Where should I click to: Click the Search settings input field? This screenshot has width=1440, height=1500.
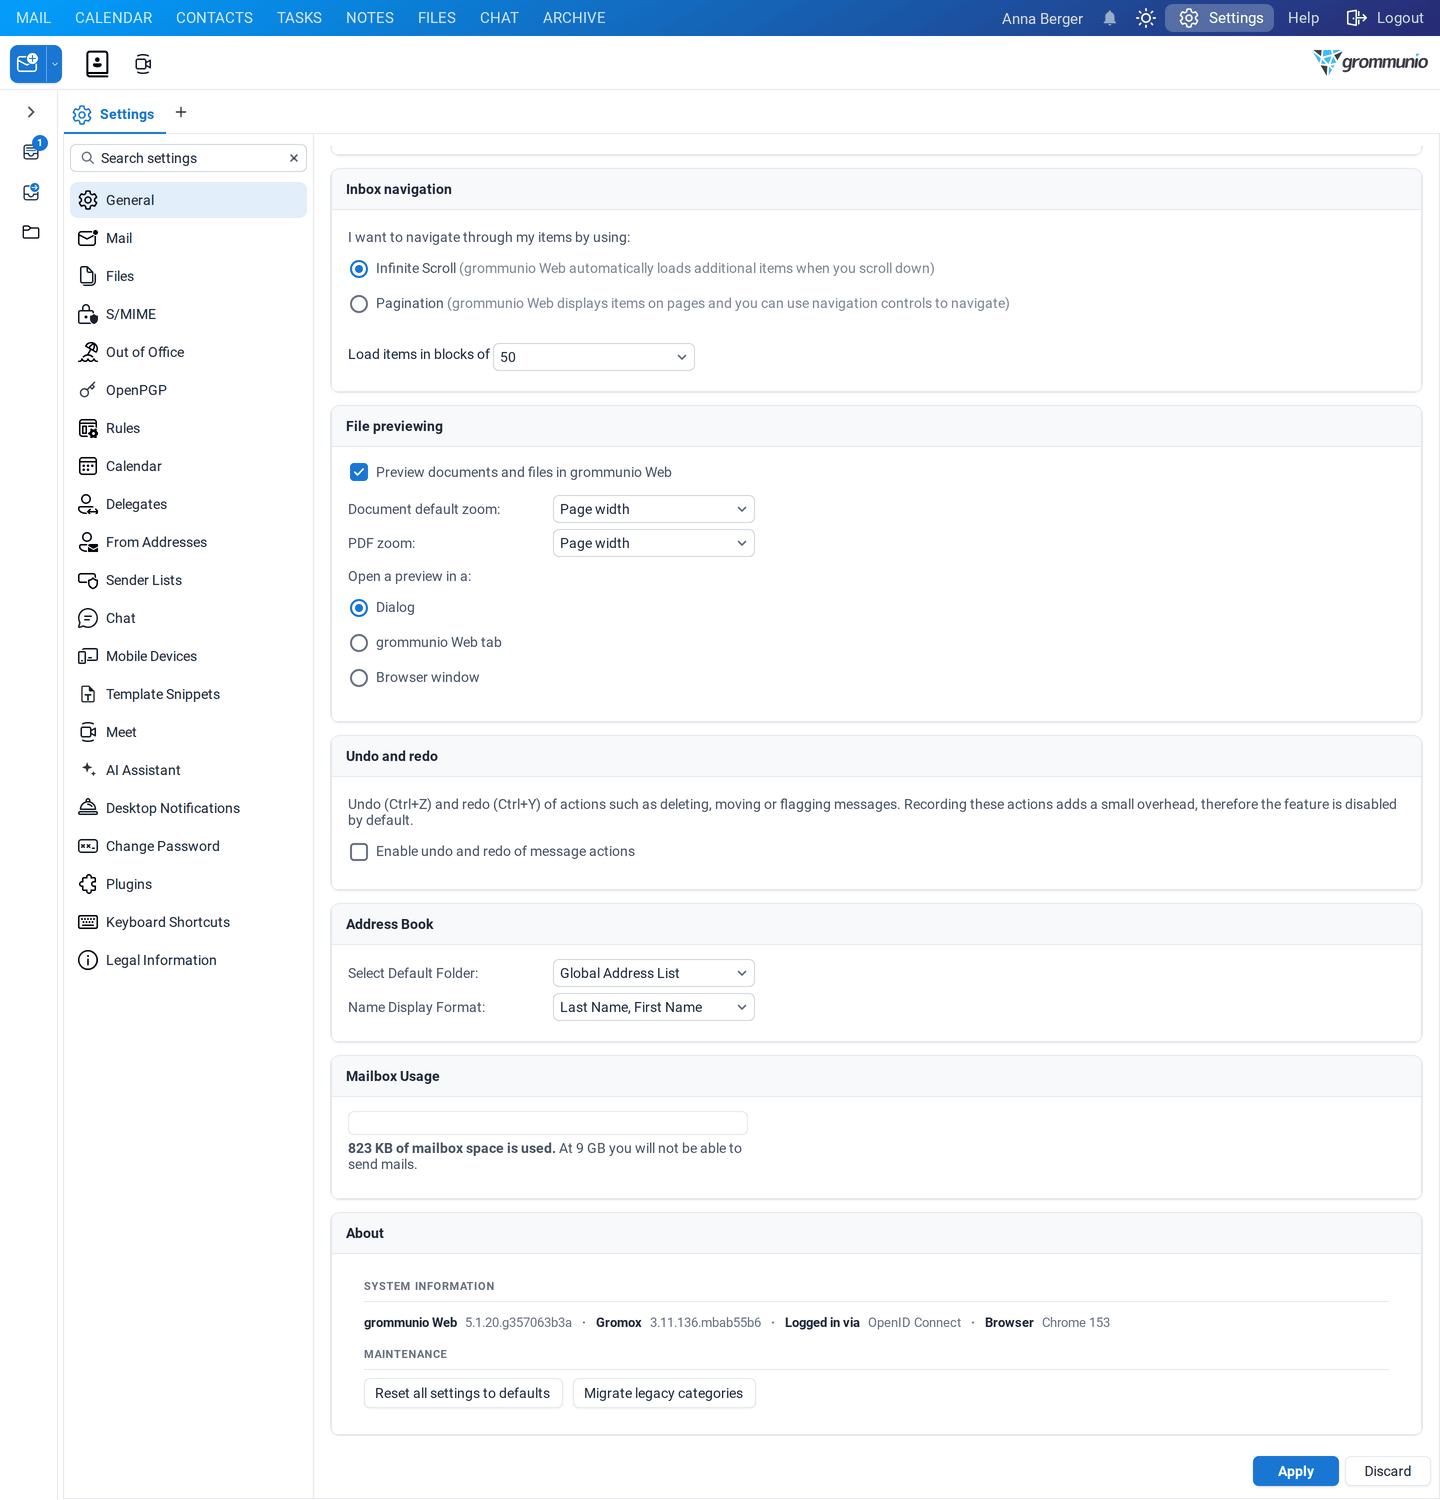[188, 158]
